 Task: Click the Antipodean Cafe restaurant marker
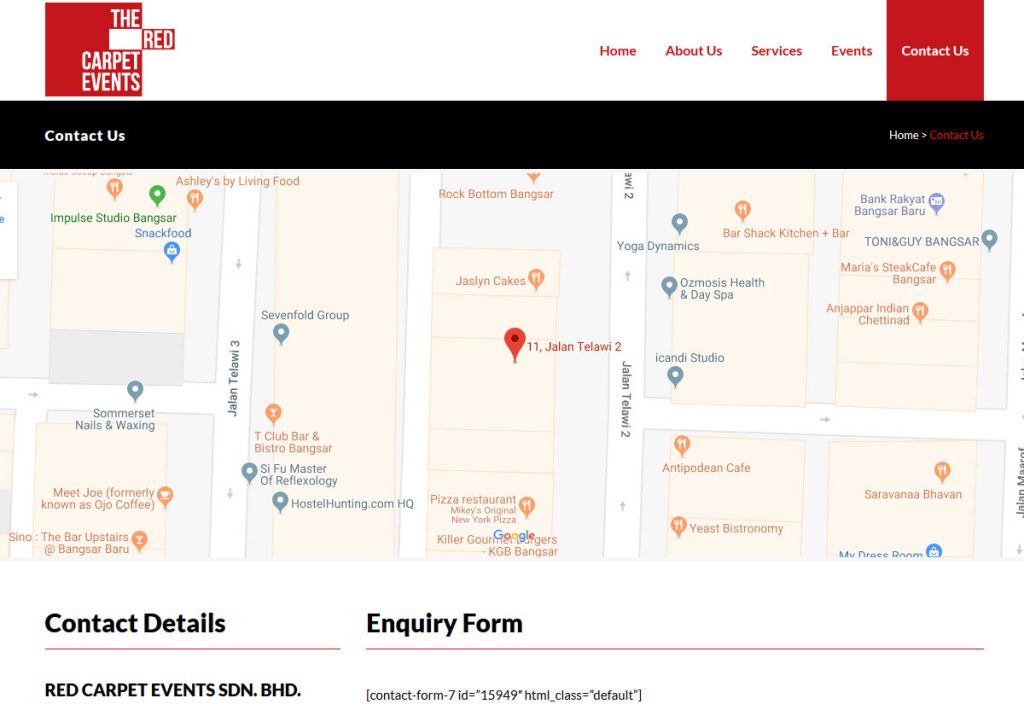682,445
